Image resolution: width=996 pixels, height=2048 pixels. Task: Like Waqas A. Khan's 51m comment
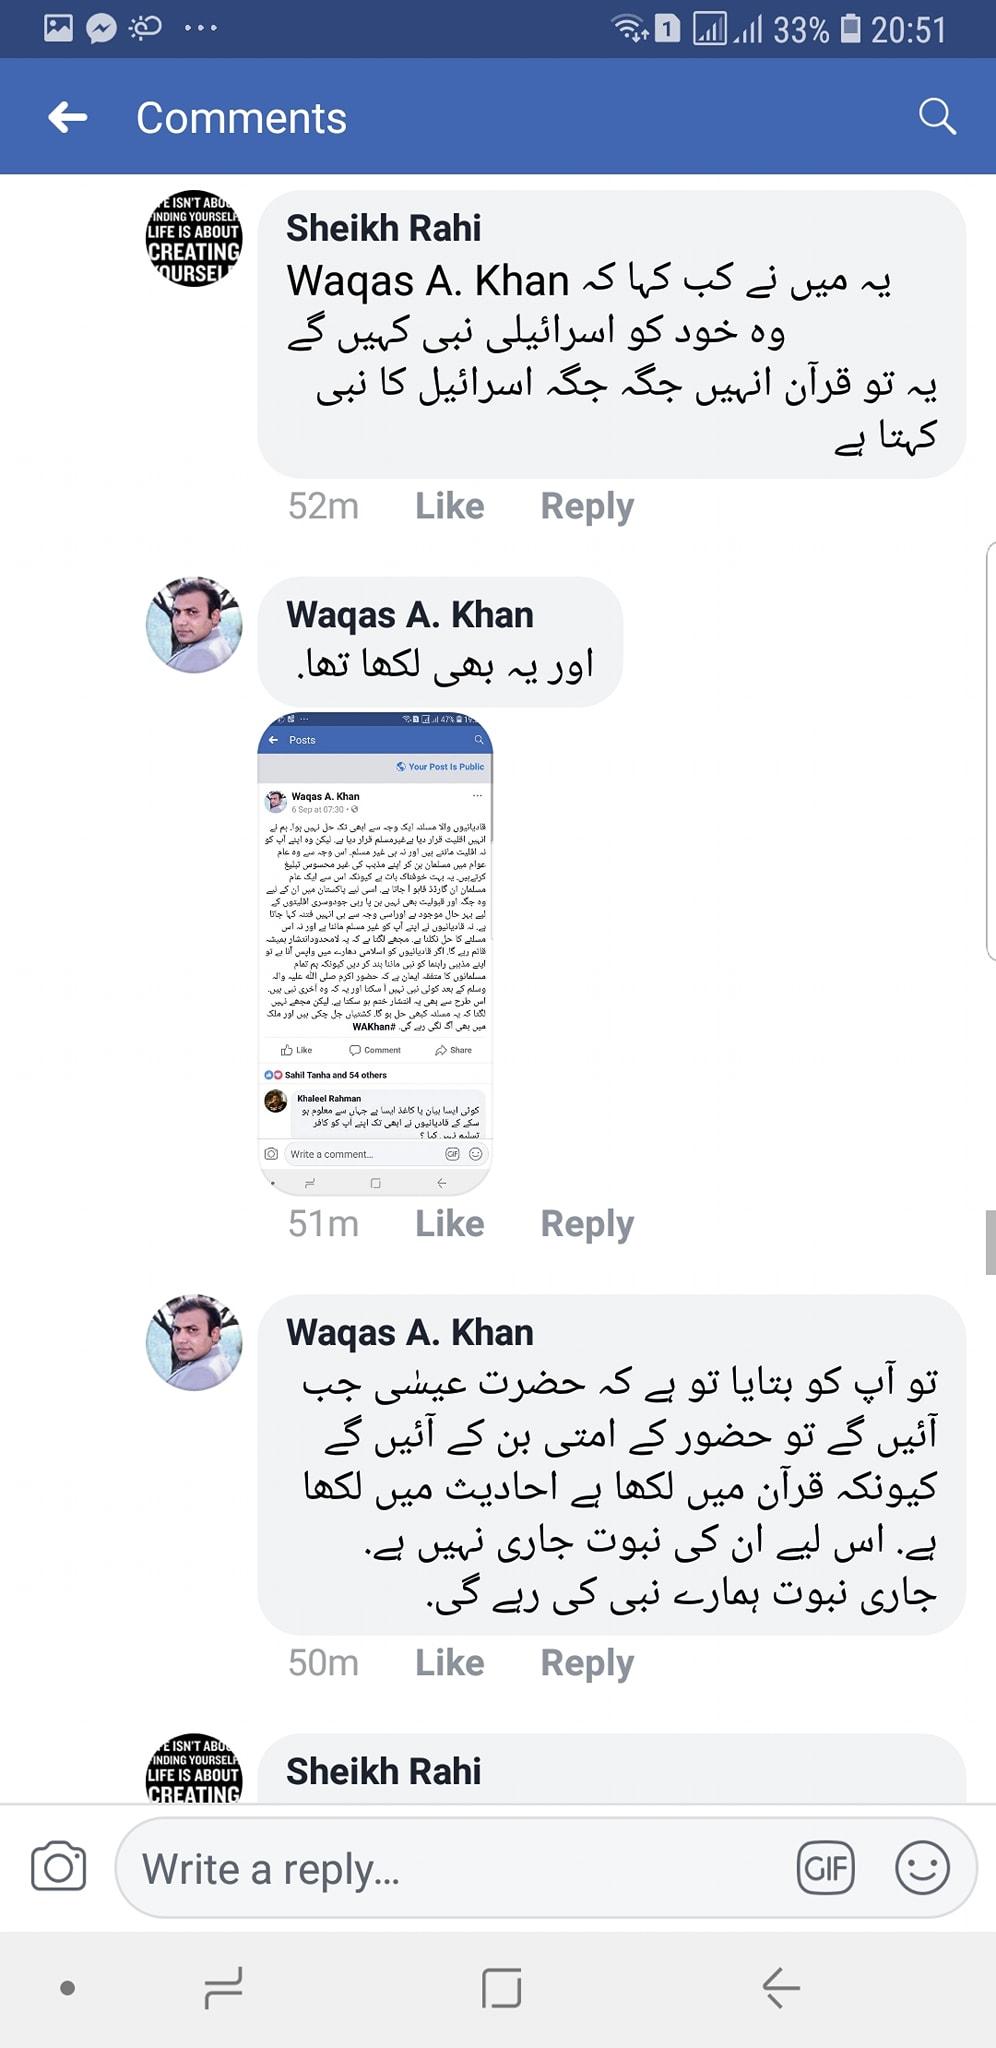pos(450,1223)
